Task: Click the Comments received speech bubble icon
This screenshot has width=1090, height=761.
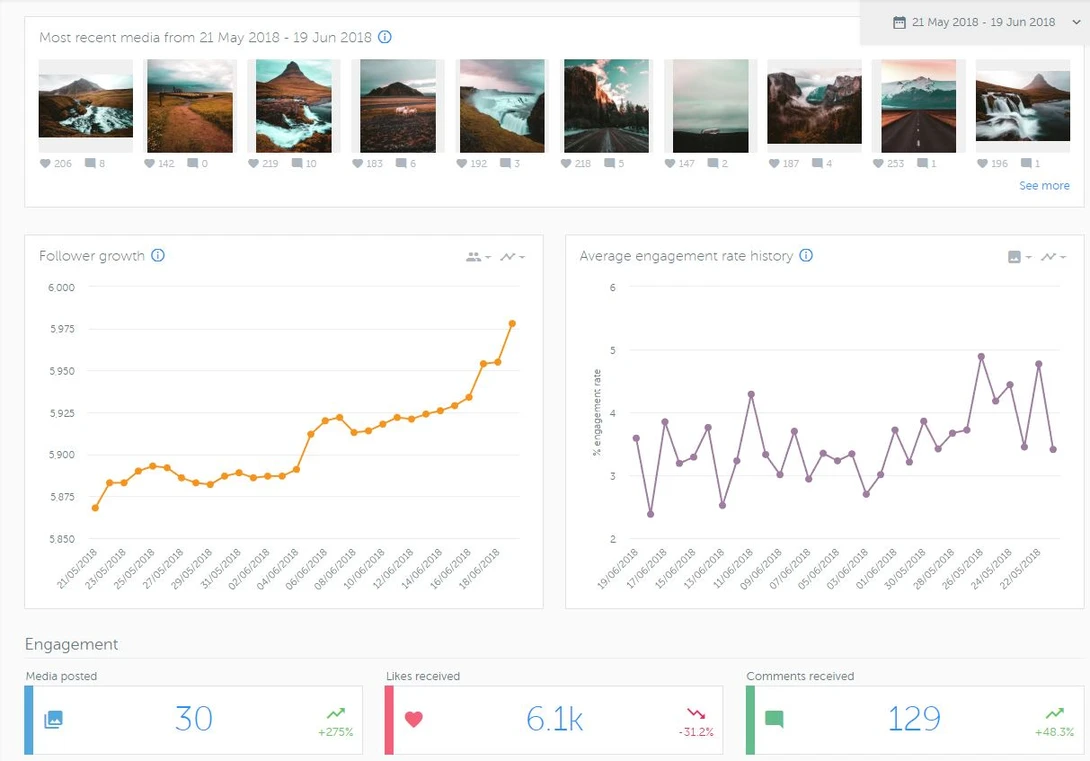Action: coord(774,719)
